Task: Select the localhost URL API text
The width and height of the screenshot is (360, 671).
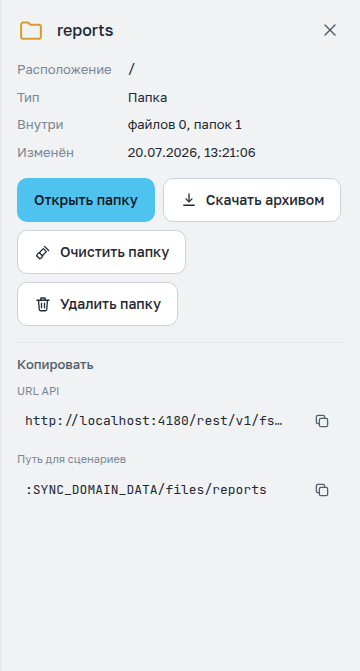Action: coord(154,421)
